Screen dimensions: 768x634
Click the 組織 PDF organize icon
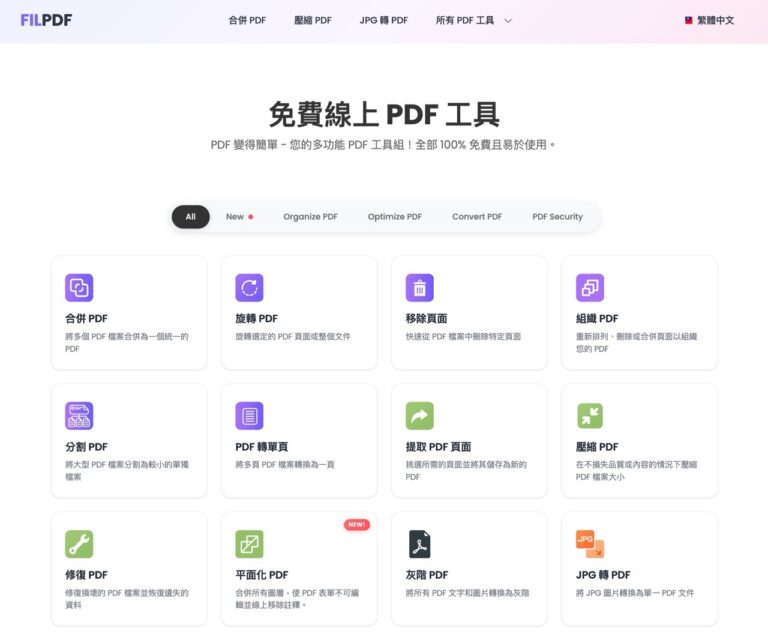click(590, 288)
